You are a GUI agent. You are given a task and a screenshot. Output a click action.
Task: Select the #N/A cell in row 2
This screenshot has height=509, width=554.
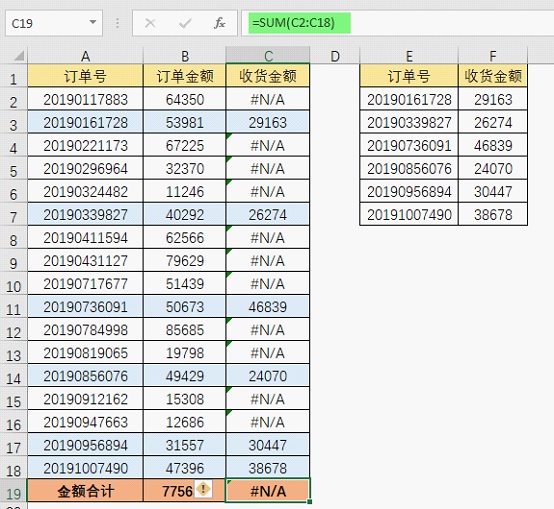[x=268, y=99]
